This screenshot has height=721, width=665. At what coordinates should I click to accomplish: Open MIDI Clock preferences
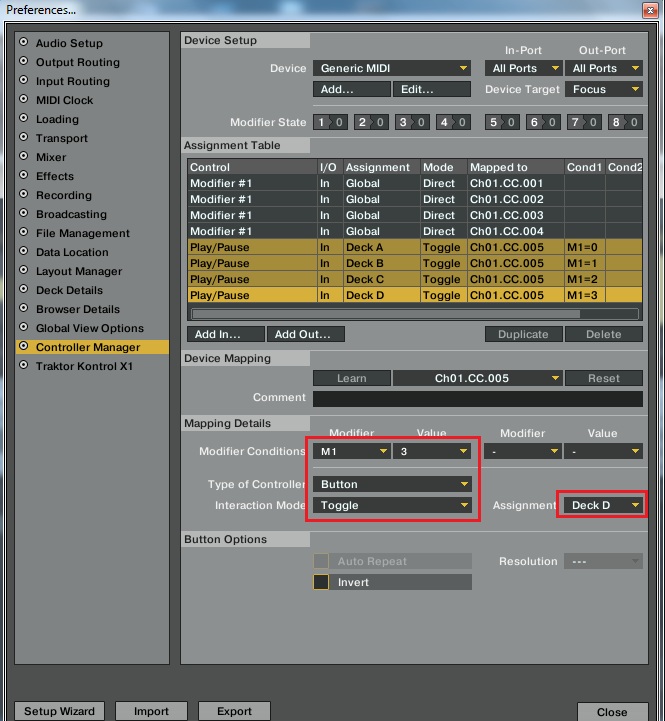point(64,100)
